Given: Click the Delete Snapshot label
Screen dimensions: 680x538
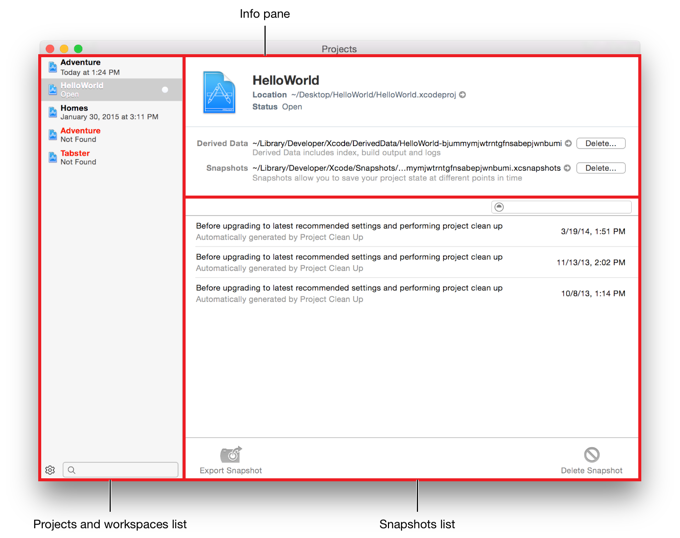Looking at the screenshot, I should 592,470.
